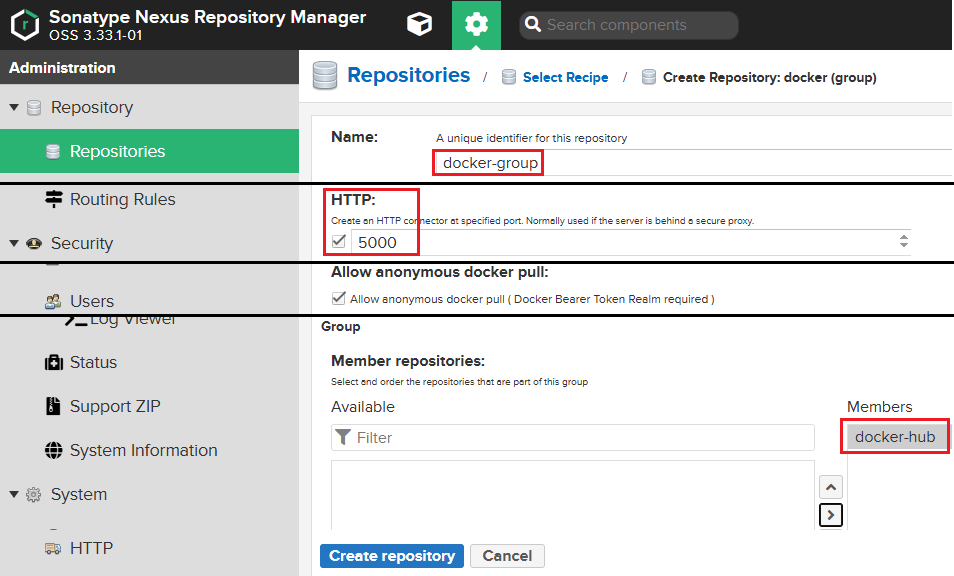Toggle the HTTP connector checkbox
954x576 pixels.
coord(339,241)
